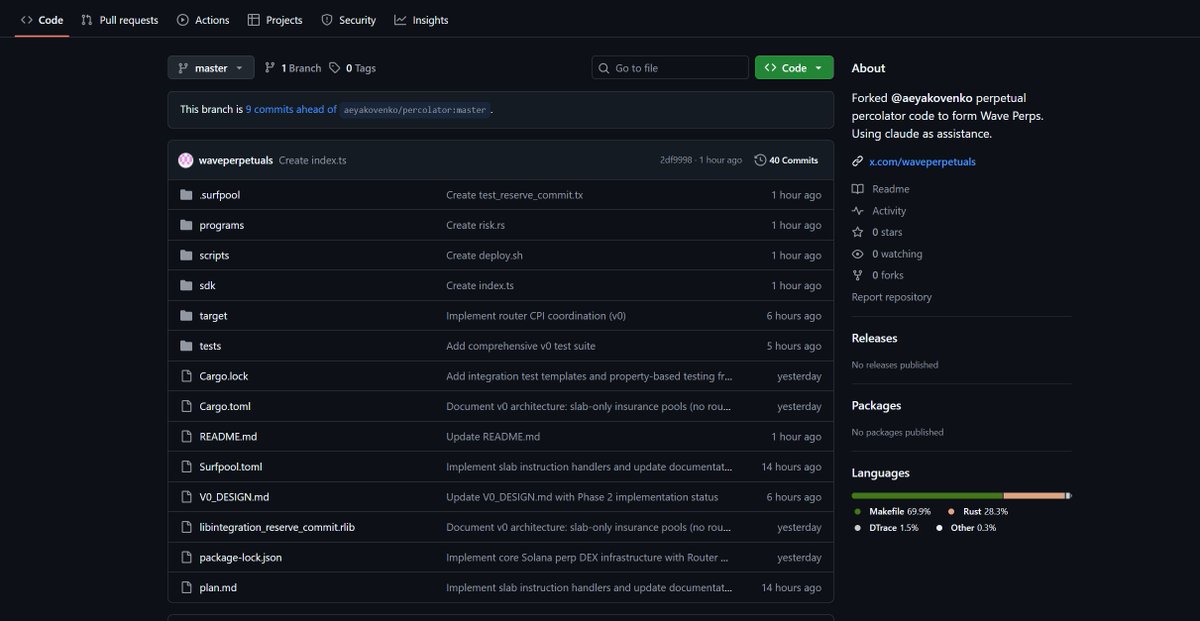Switch to the Insights tab
The height and width of the screenshot is (621, 1200).
point(421,20)
